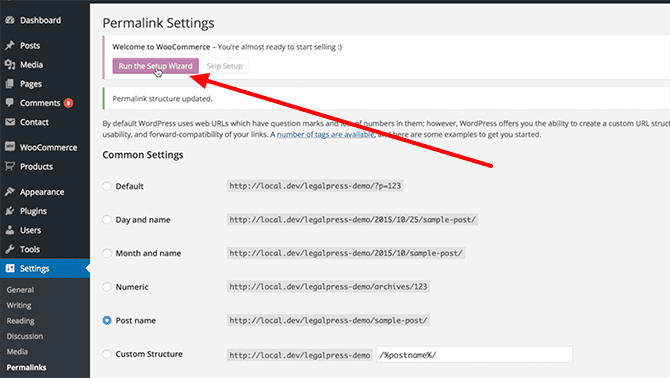Click the Day and name sample-post URL
Screen dimensions: 670x378
click(353, 220)
